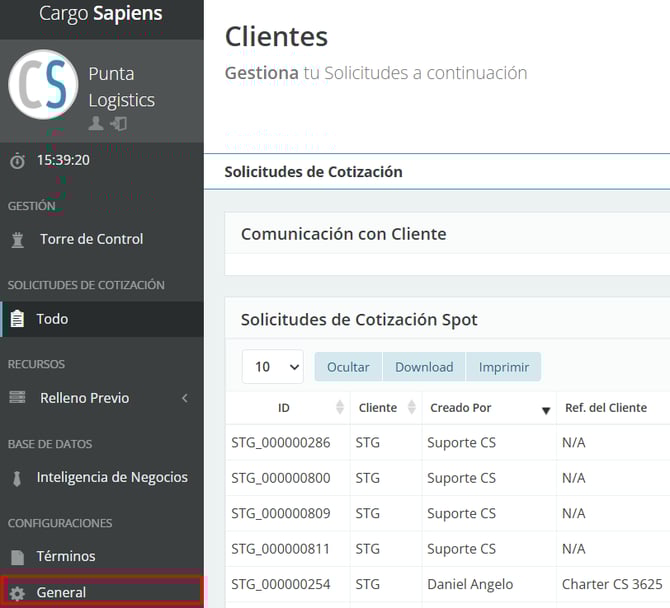Click the Imprimir button
The height and width of the screenshot is (608, 670).
504,367
